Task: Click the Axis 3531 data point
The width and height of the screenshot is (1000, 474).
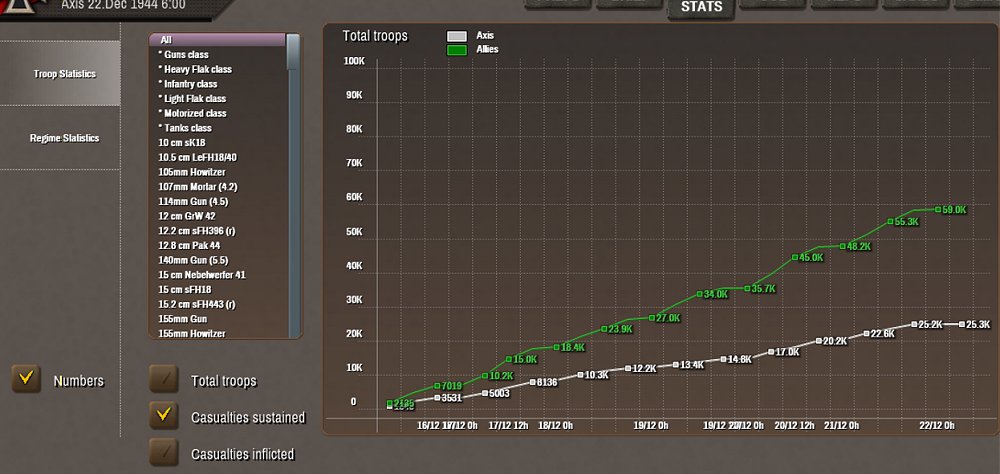Action: 438,397
